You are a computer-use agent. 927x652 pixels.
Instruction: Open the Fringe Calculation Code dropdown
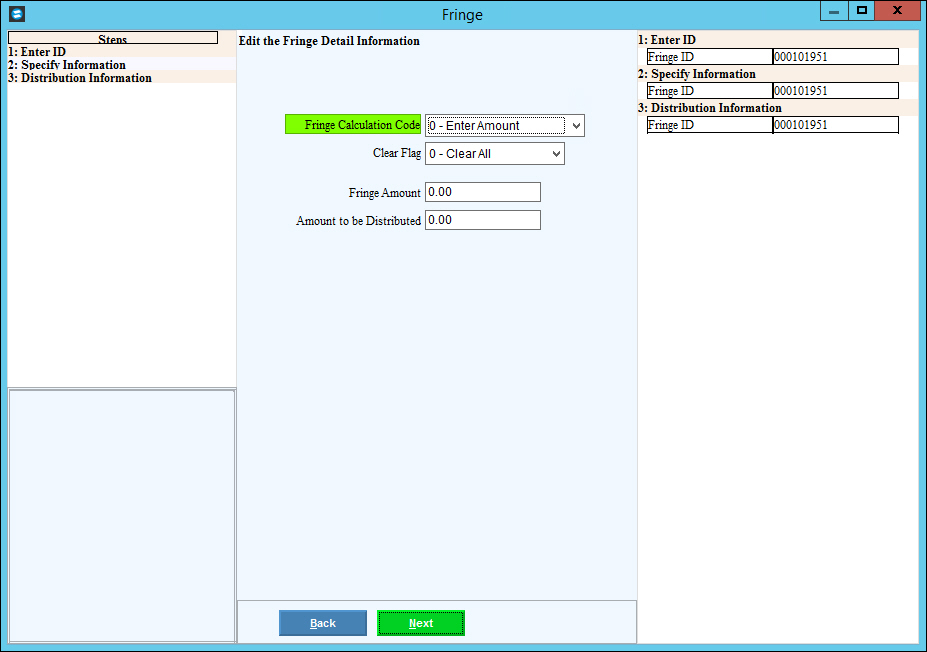click(x=504, y=125)
